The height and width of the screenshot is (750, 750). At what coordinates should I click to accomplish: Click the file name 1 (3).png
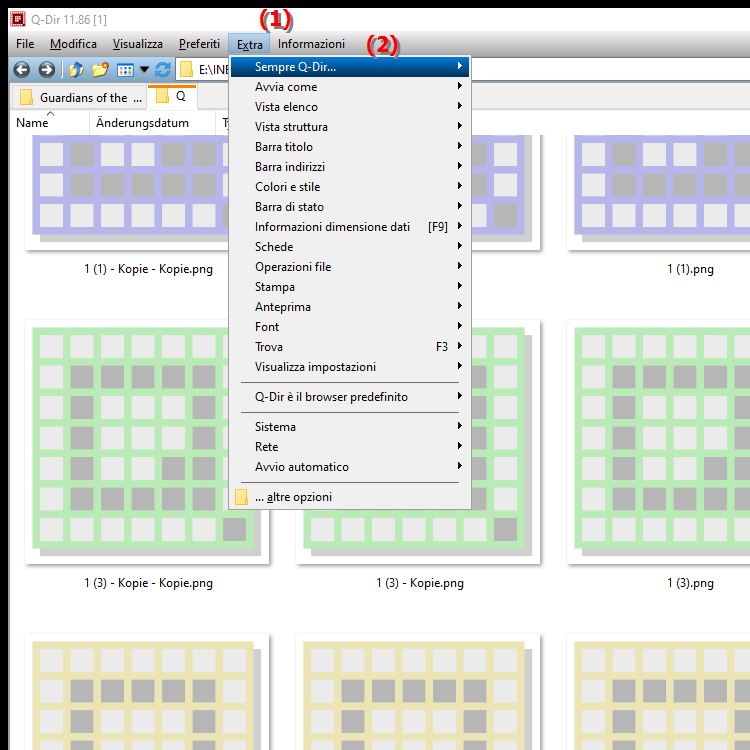[690, 584]
